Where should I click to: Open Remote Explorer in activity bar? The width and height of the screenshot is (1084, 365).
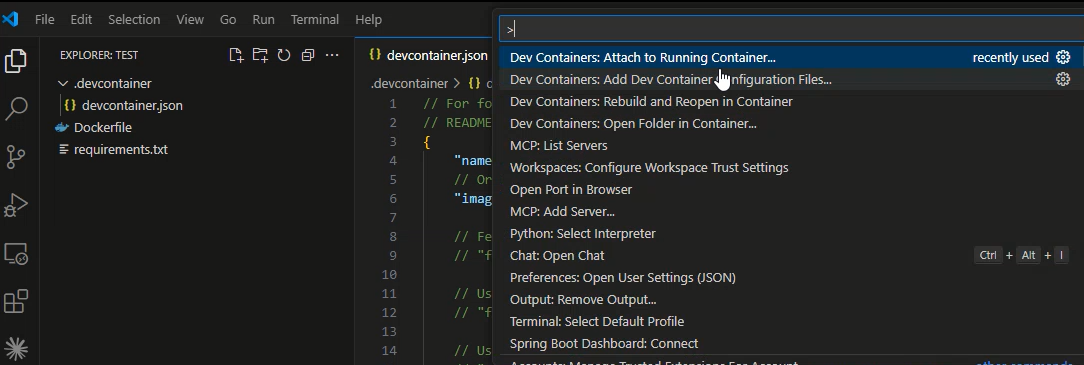tap(16, 254)
